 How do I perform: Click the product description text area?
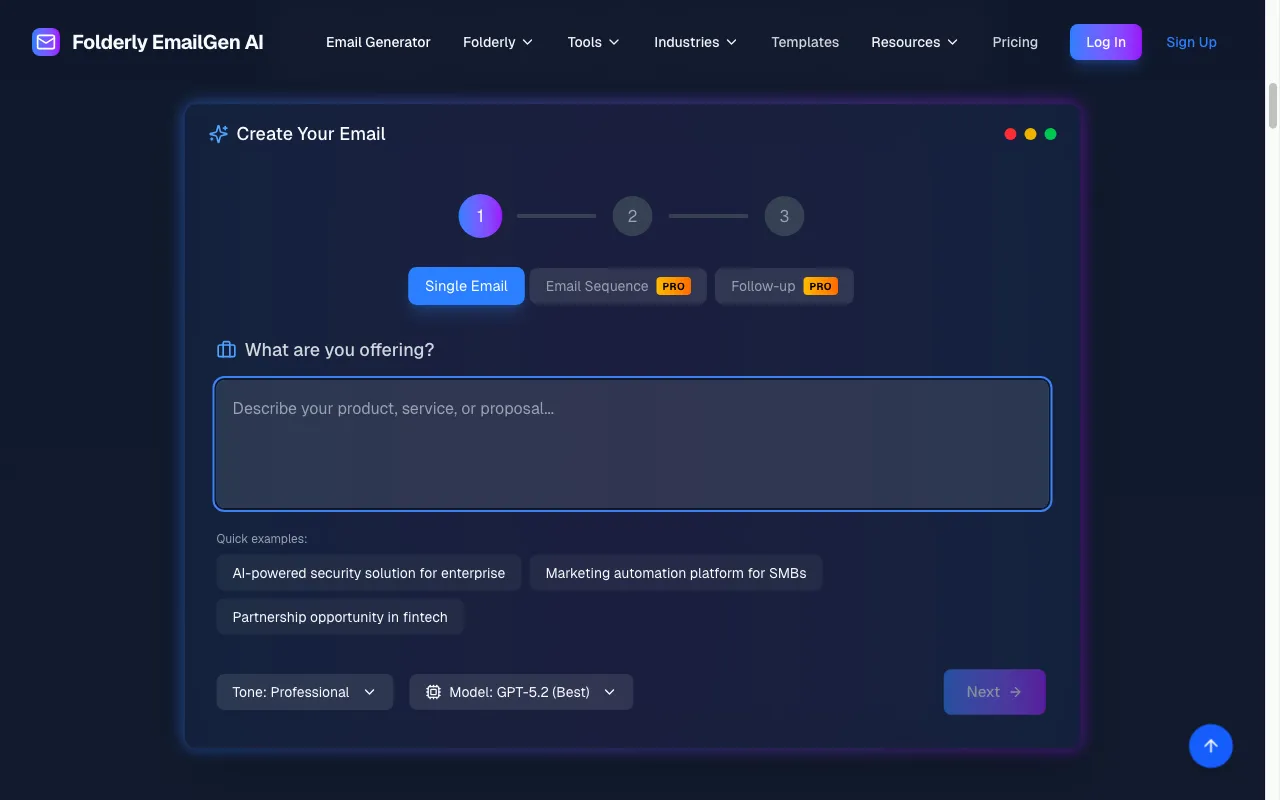633,444
